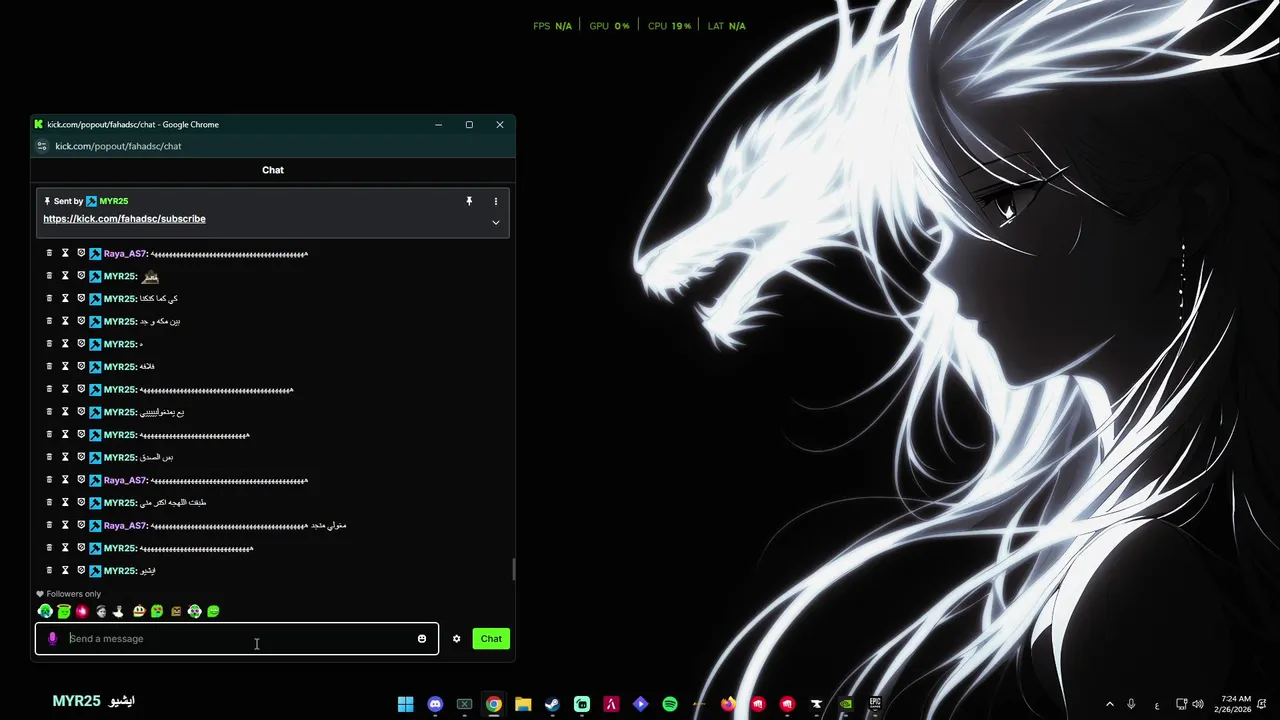The image size is (1280, 720).
Task: Open Steam from the taskbar
Action: (x=552, y=704)
